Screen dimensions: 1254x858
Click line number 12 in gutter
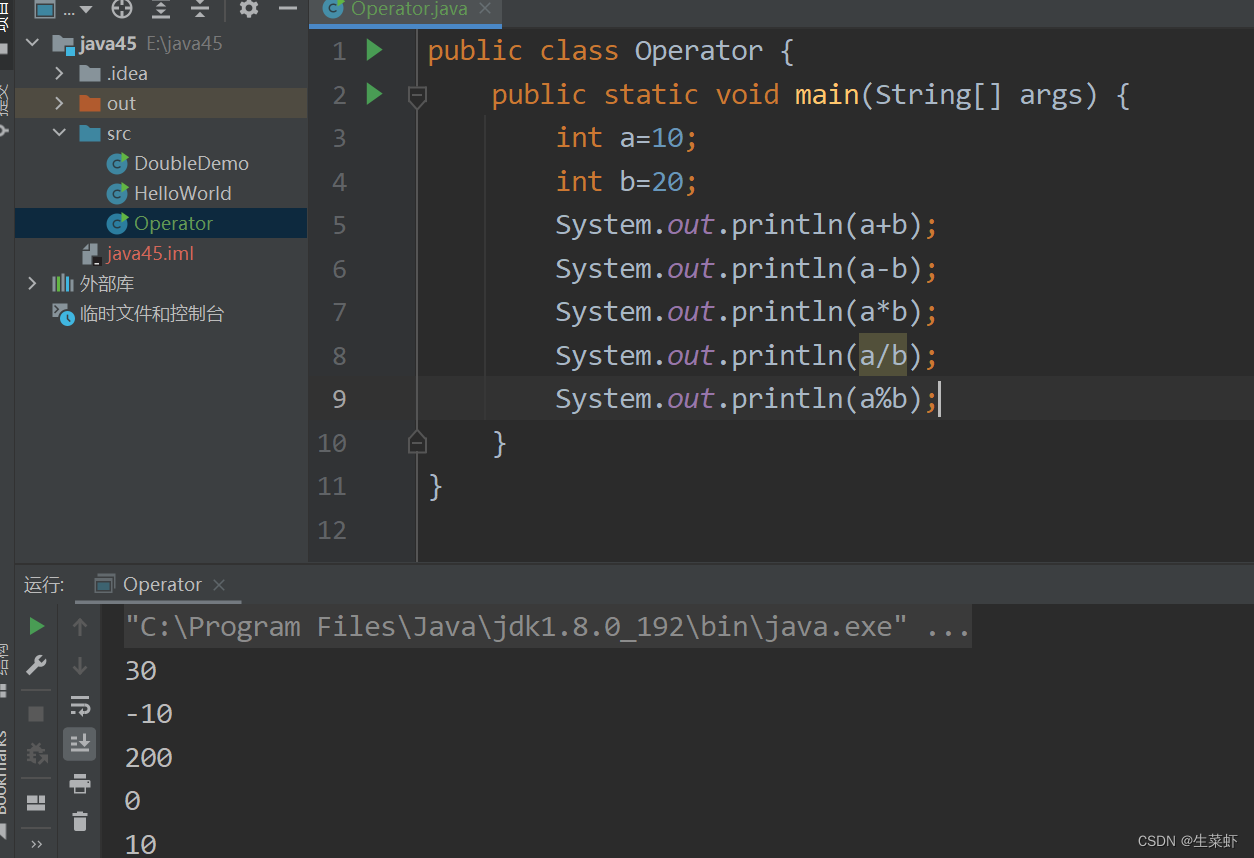(x=331, y=530)
